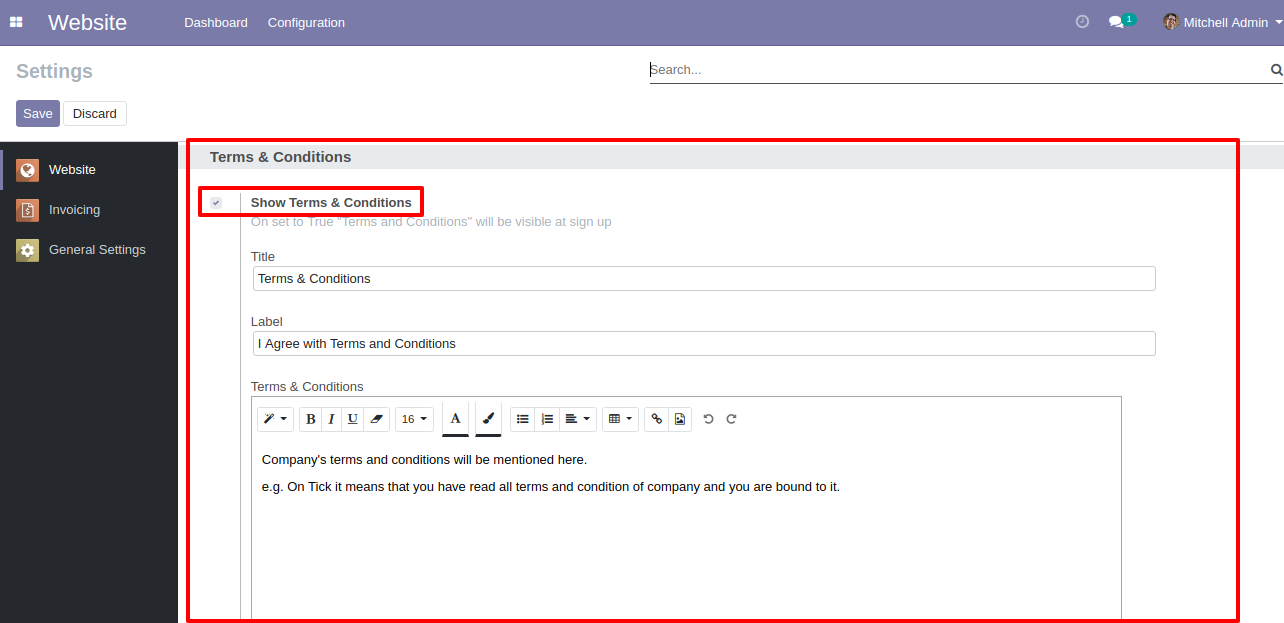Insert a link with chain icon

(656, 419)
